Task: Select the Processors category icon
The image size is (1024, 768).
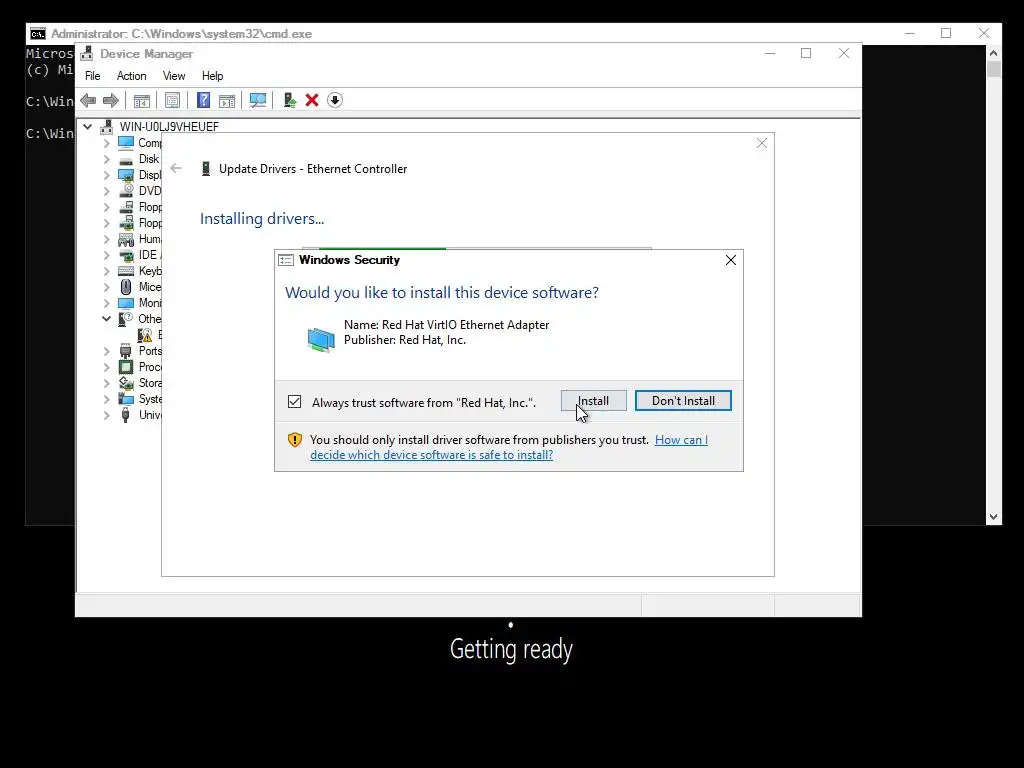Action: pos(126,367)
